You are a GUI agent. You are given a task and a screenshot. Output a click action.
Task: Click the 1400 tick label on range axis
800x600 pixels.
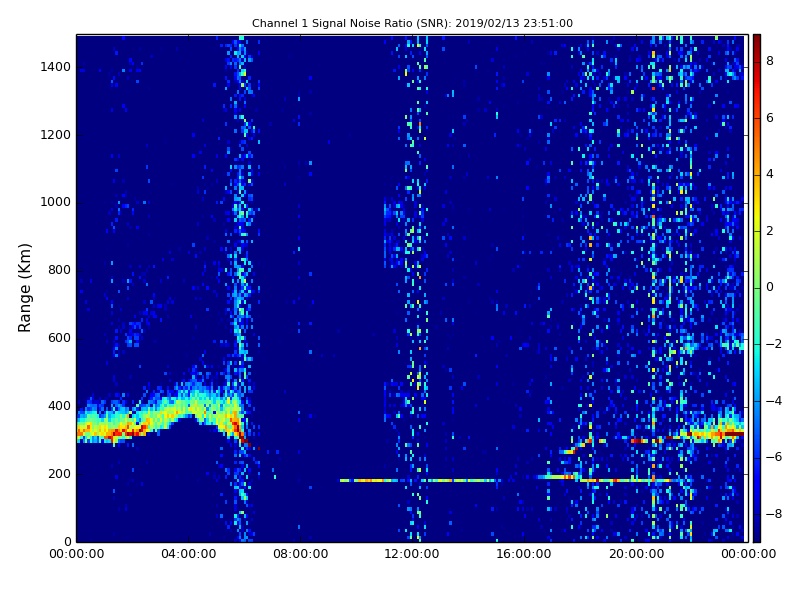coord(56,67)
